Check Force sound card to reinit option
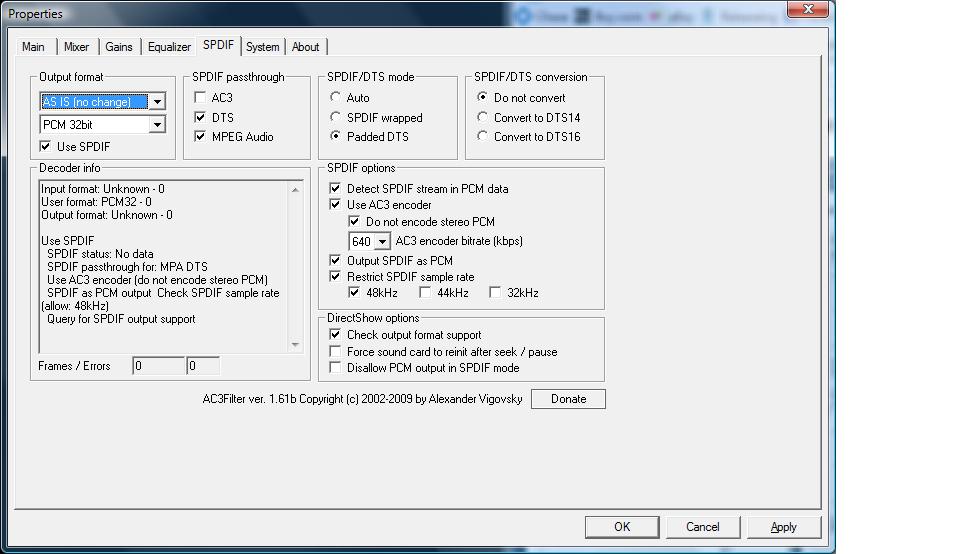 pos(335,352)
